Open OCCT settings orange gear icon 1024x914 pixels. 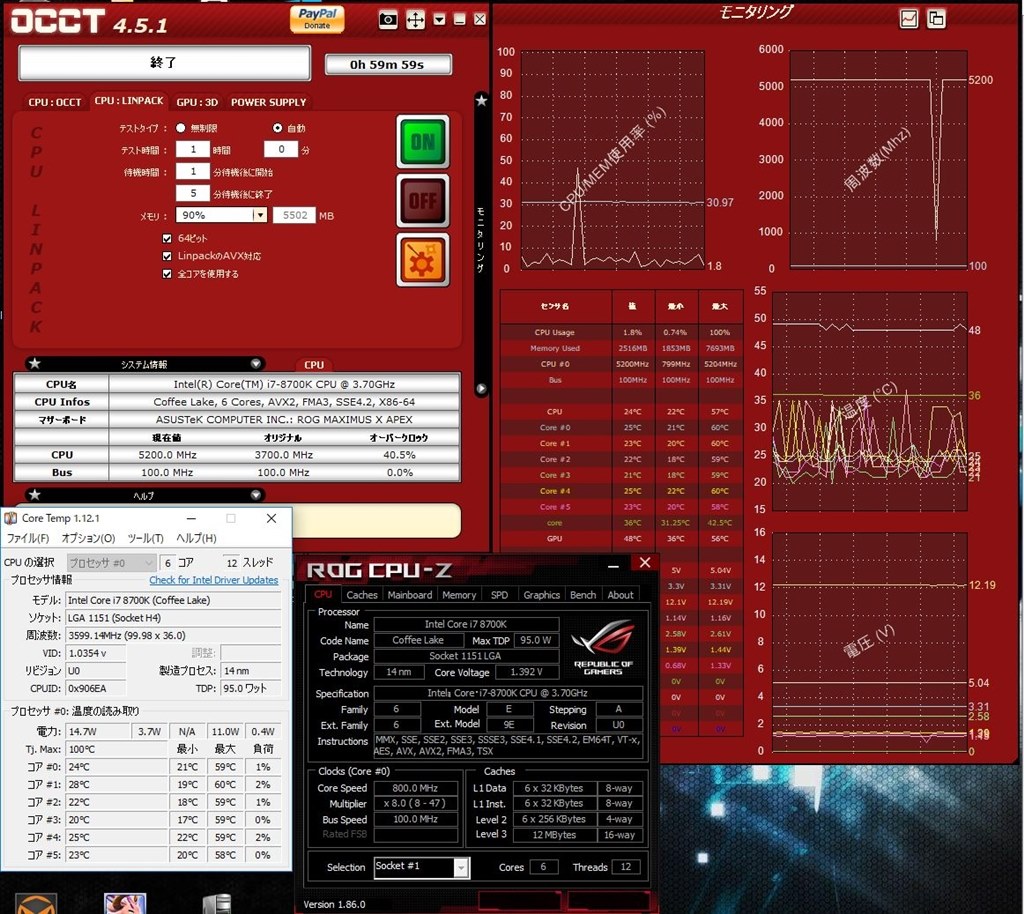point(423,260)
